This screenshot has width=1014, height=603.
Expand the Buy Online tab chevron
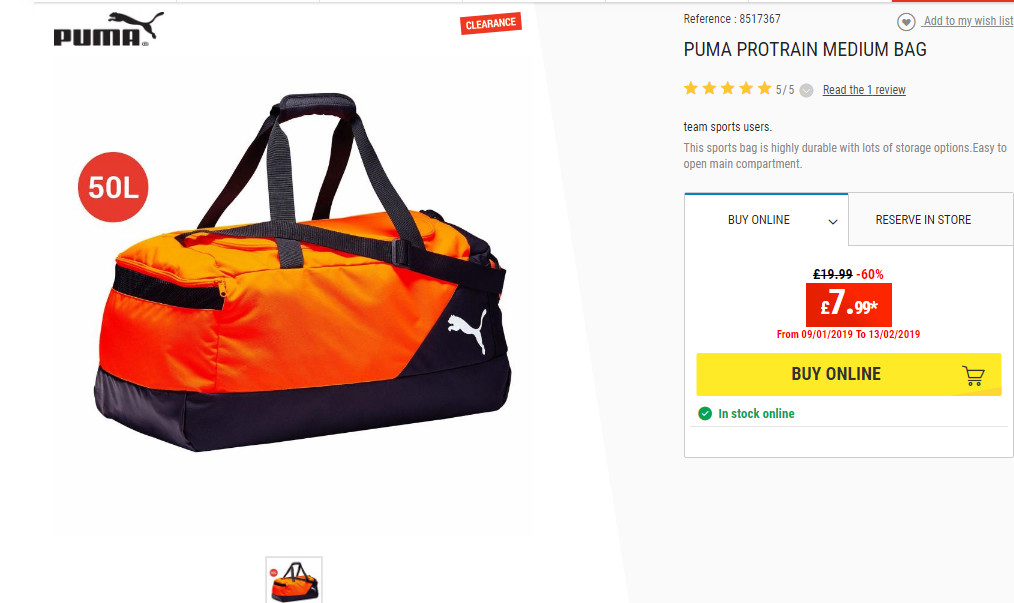(833, 222)
